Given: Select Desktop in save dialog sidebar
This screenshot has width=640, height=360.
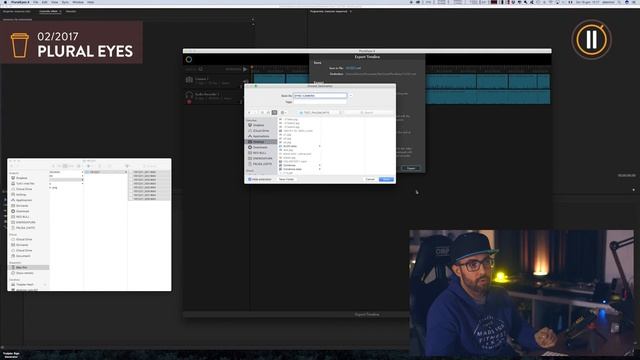Looking at the screenshot, I should tap(261, 142).
